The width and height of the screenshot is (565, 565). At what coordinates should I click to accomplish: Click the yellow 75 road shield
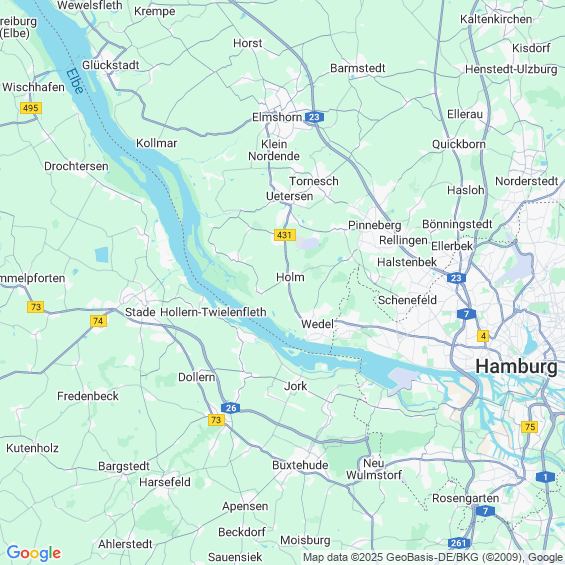click(530, 427)
